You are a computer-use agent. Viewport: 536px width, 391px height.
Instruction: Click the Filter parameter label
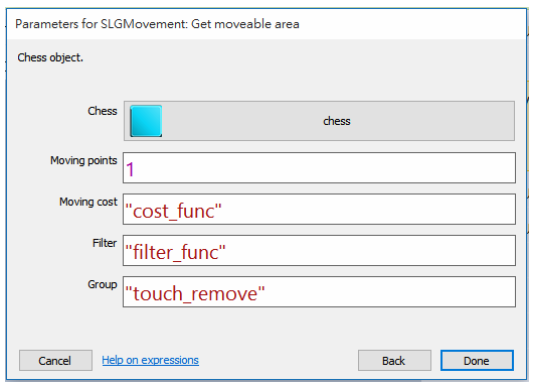pos(105,243)
